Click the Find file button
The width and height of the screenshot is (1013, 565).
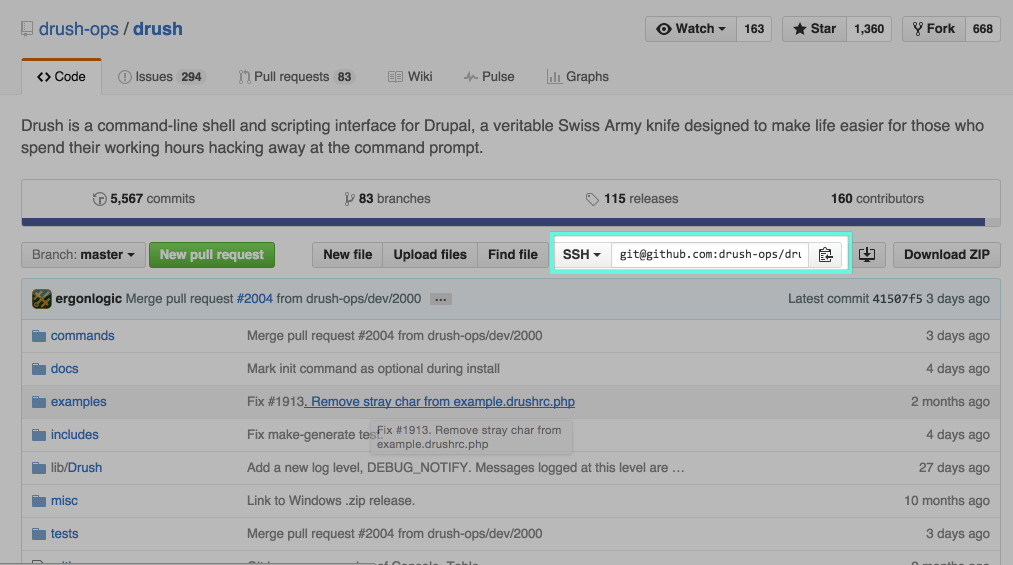tap(513, 254)
